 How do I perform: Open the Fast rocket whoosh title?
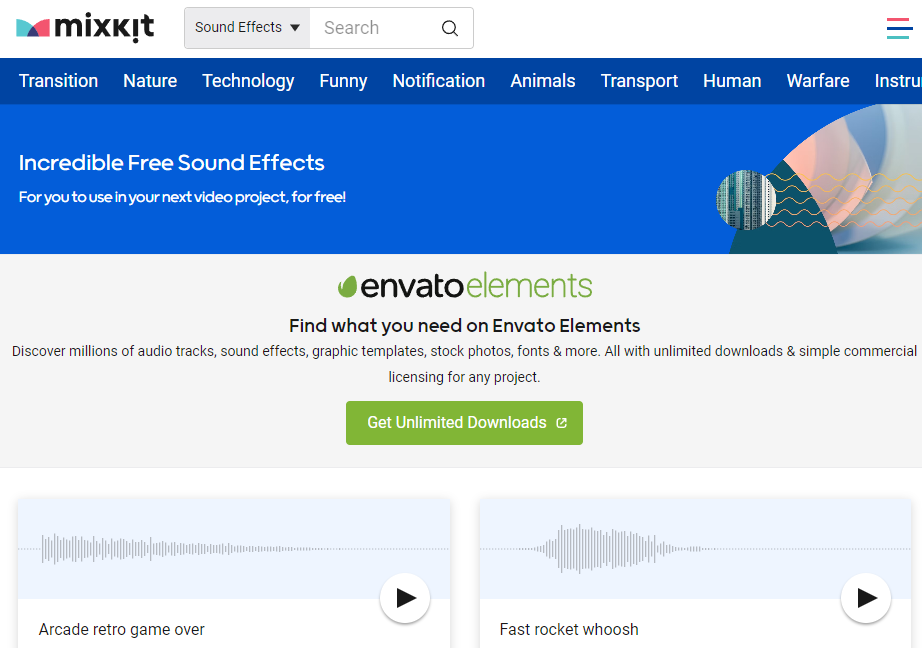point(569,629)
